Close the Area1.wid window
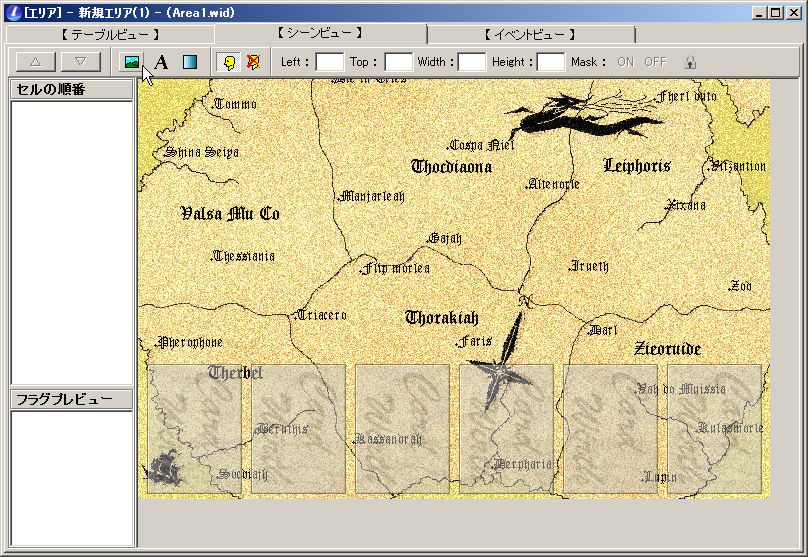Viewport: 808px width, 557px height. 794,13
